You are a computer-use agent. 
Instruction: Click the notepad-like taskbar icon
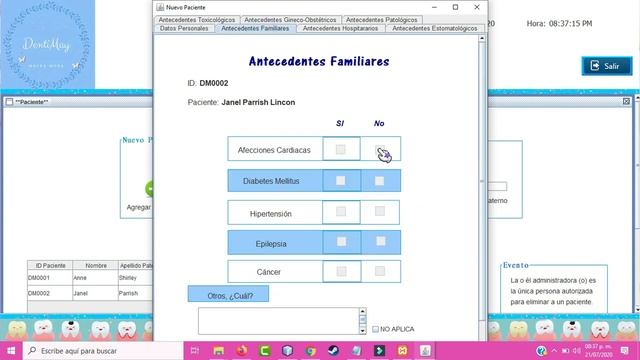coord(356,351)
